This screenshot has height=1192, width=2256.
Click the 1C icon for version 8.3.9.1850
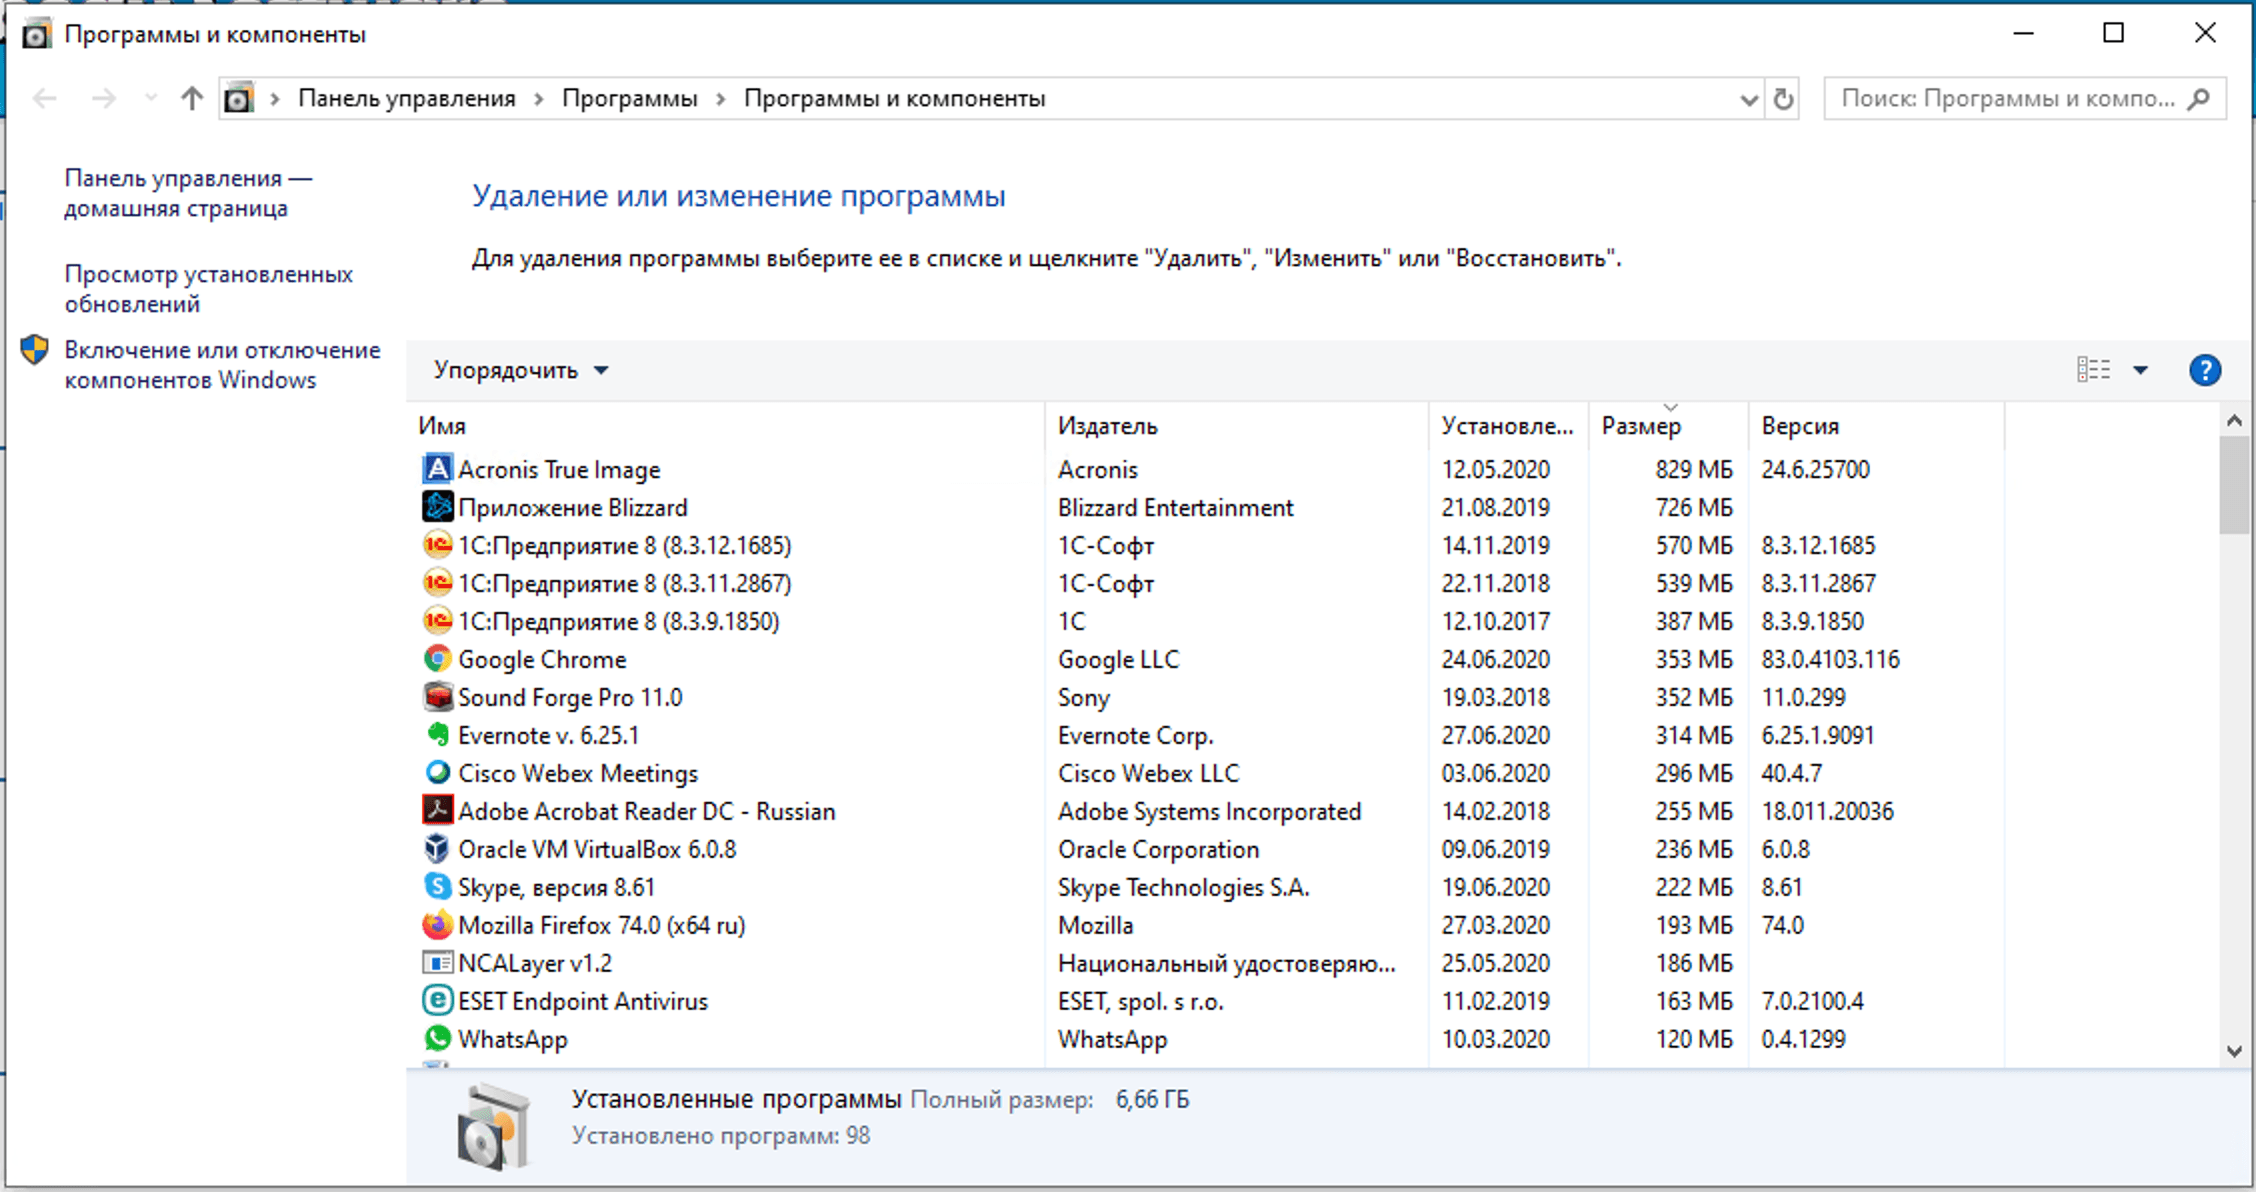click(437, 621)
